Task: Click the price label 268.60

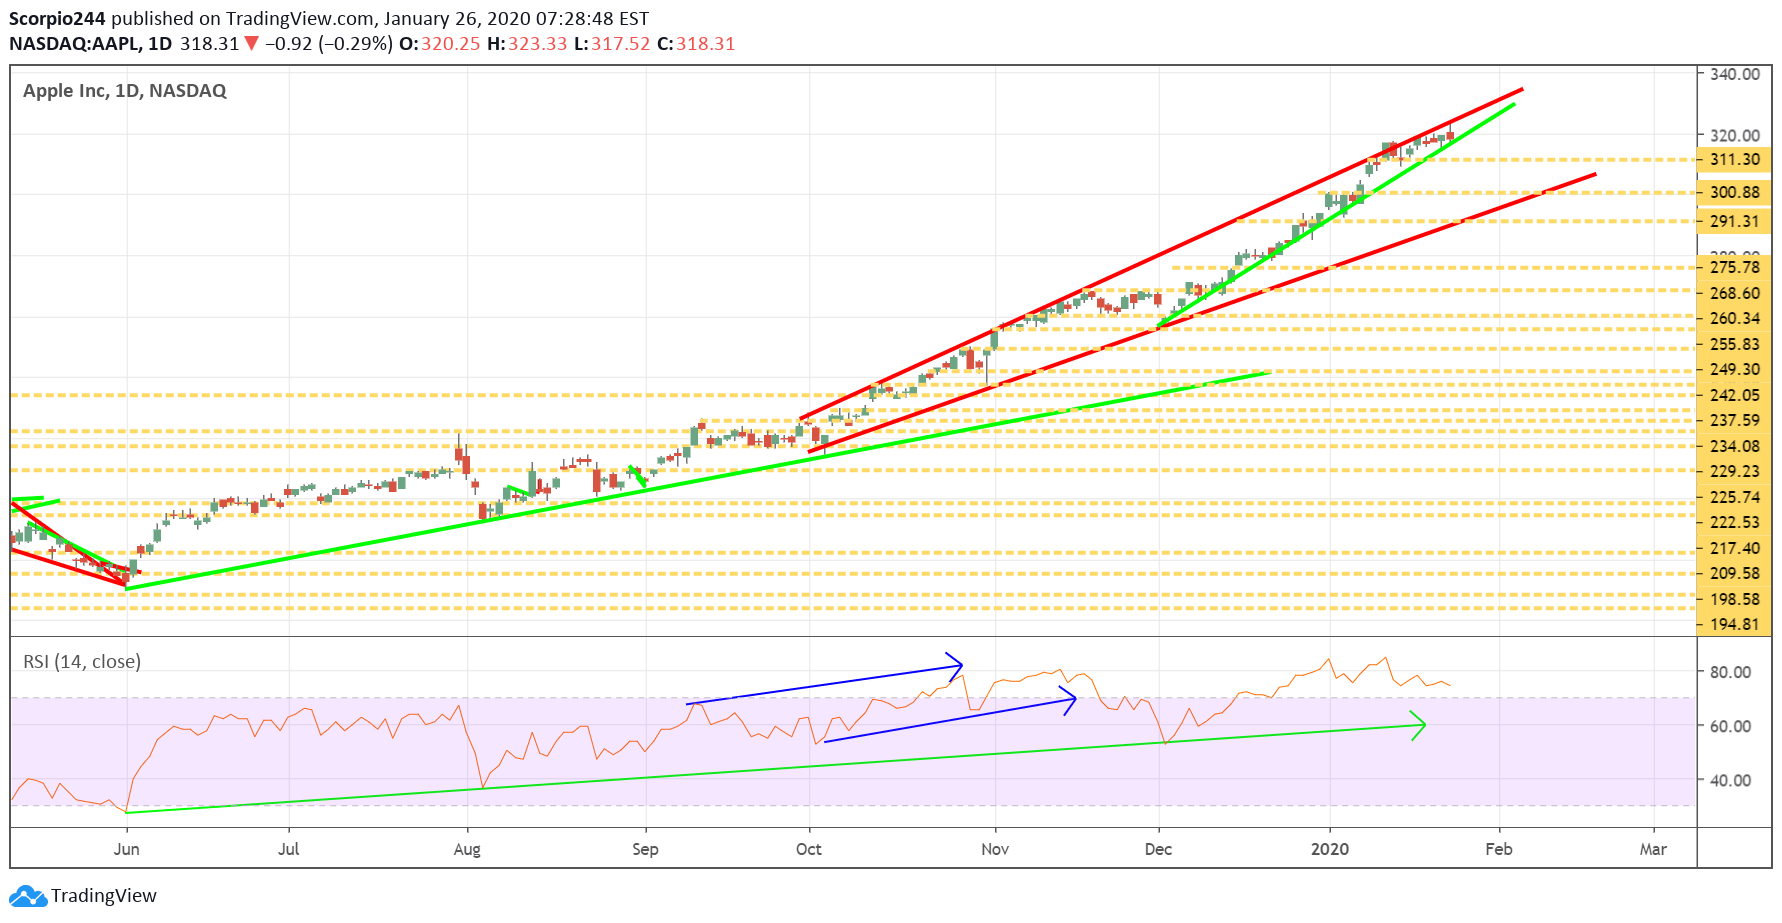Action: [1734, 294]
